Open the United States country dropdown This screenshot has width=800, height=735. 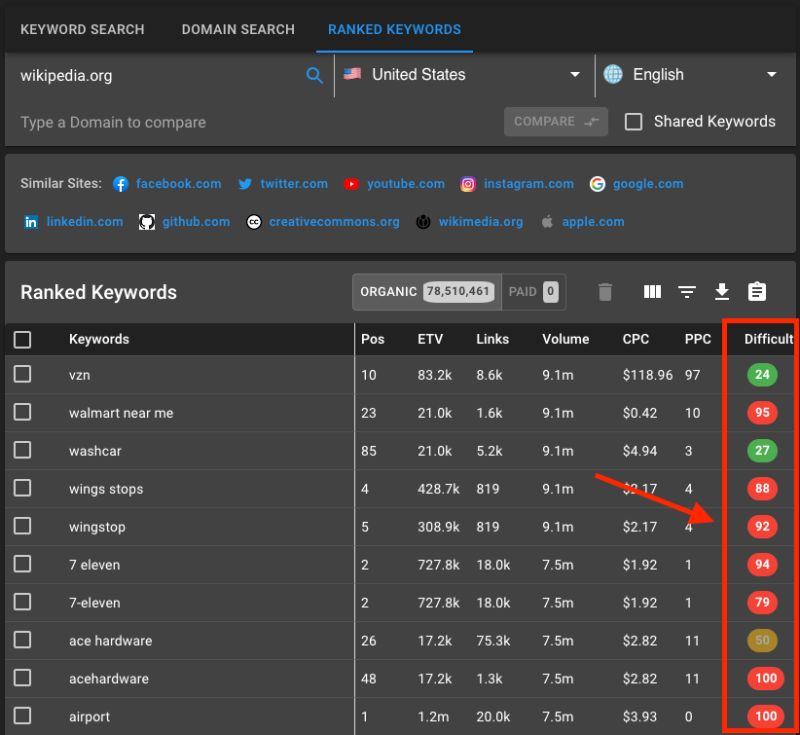464,75
